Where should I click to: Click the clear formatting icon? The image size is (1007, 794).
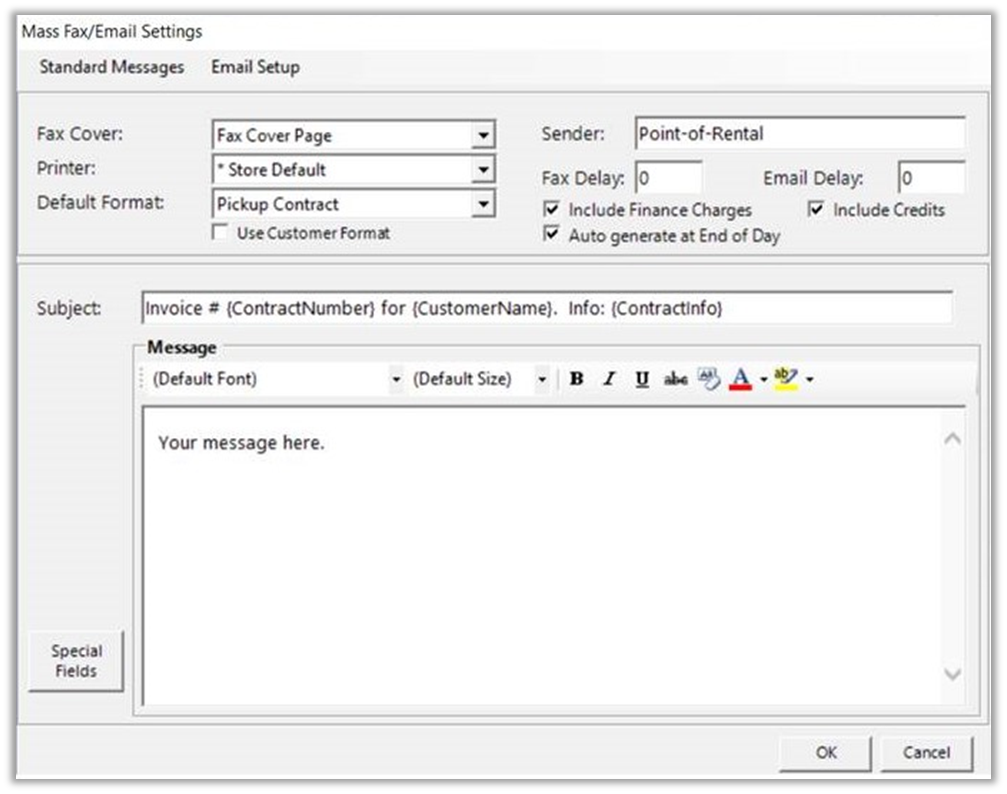(x=708, y=379)
